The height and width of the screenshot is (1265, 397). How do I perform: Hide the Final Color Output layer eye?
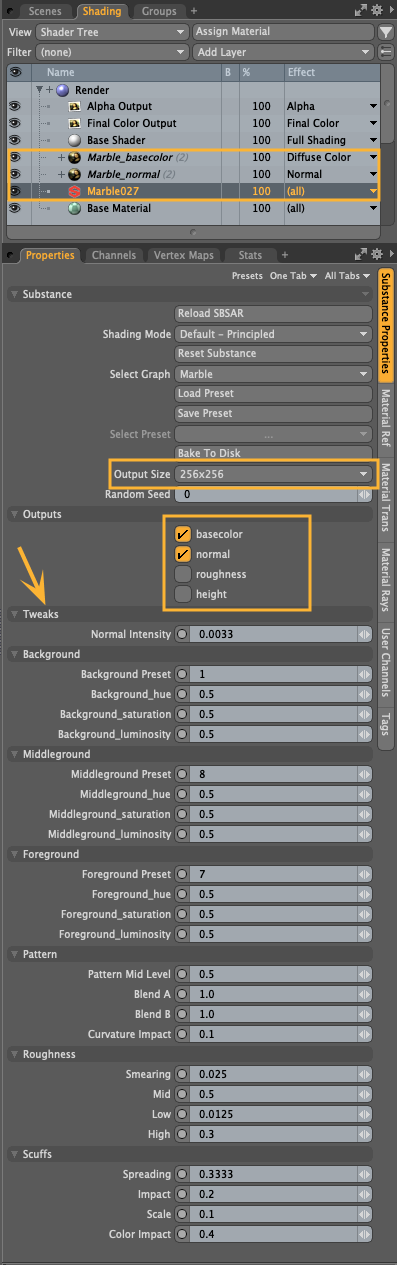pyautogui.click(x=14, y=123)
